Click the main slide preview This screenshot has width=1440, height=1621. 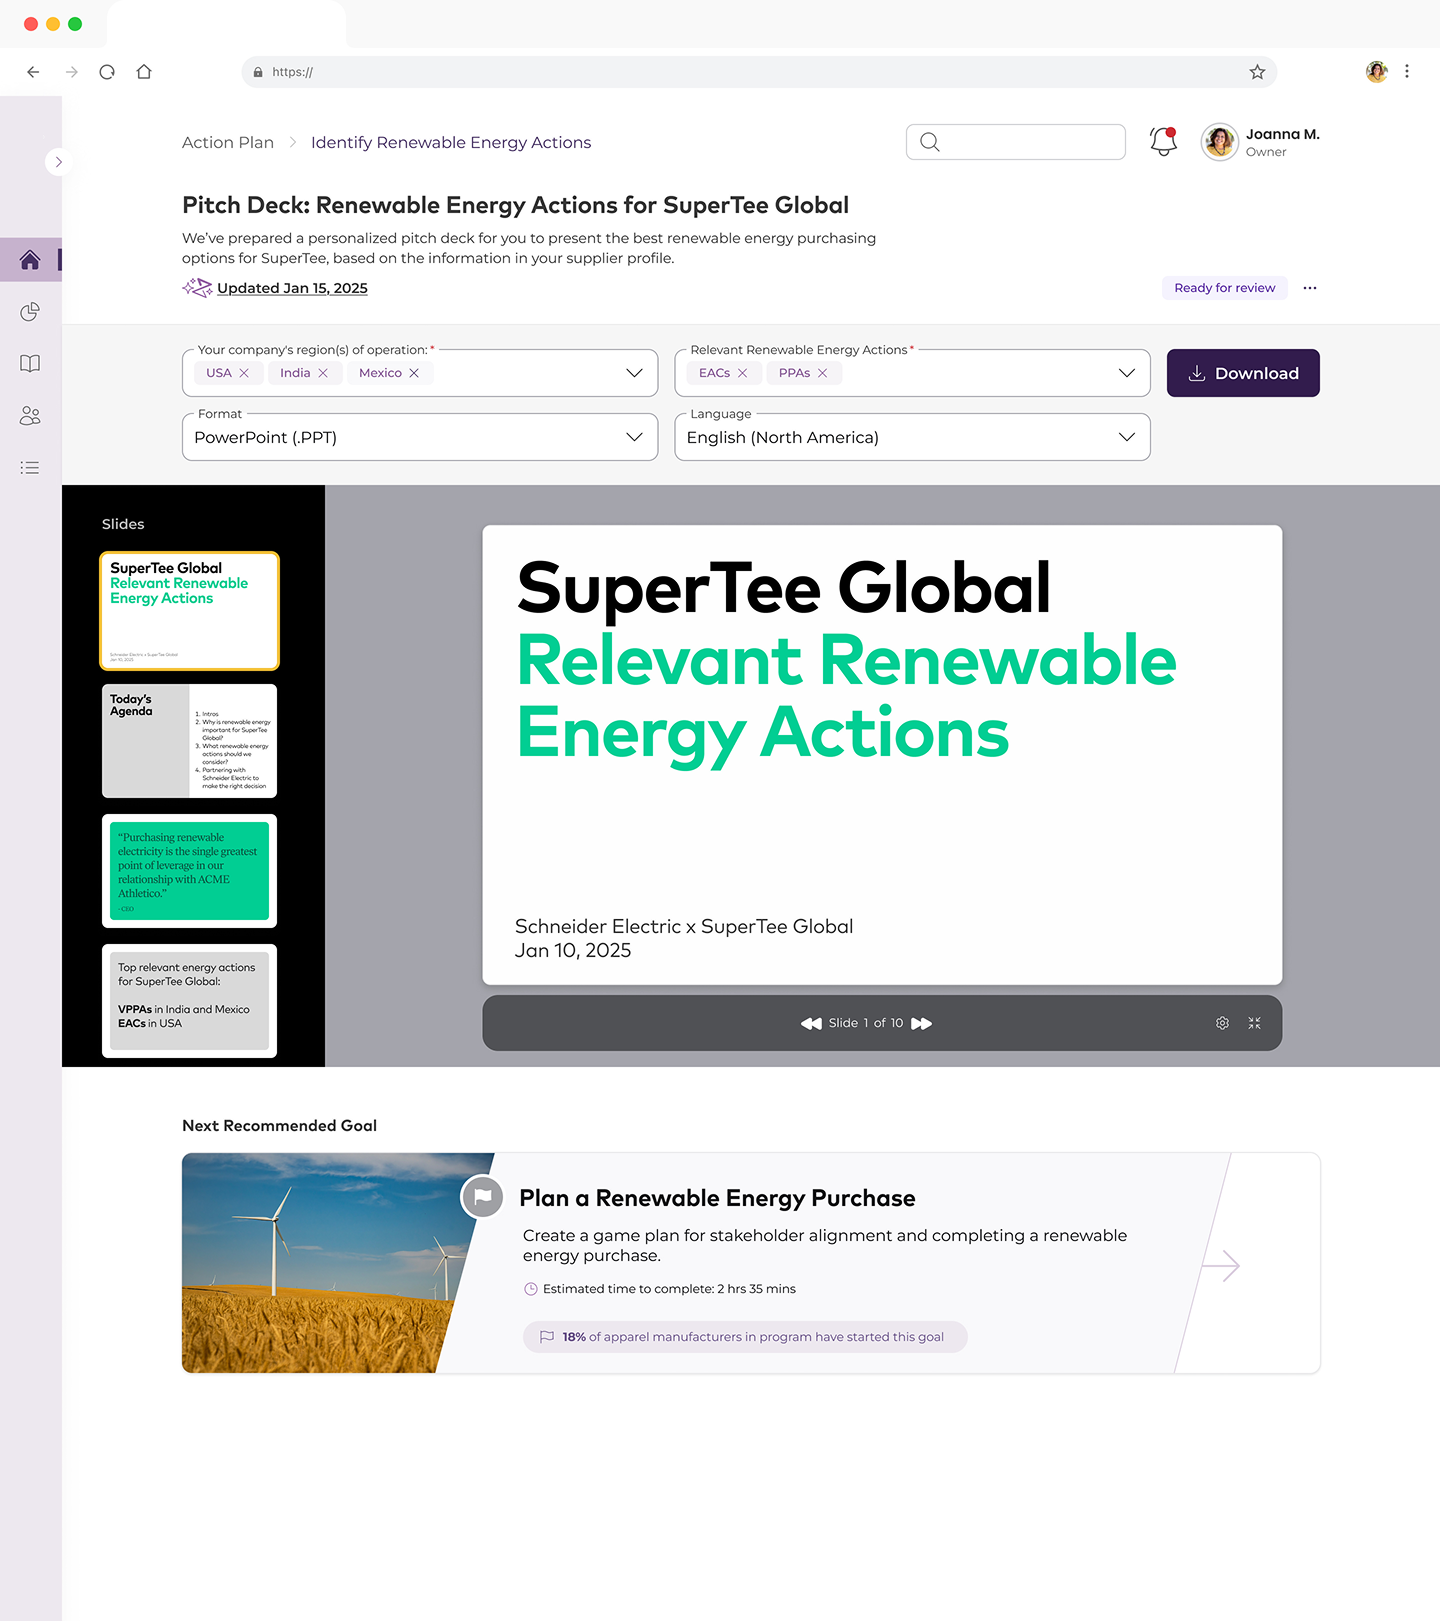coord(882,755)
